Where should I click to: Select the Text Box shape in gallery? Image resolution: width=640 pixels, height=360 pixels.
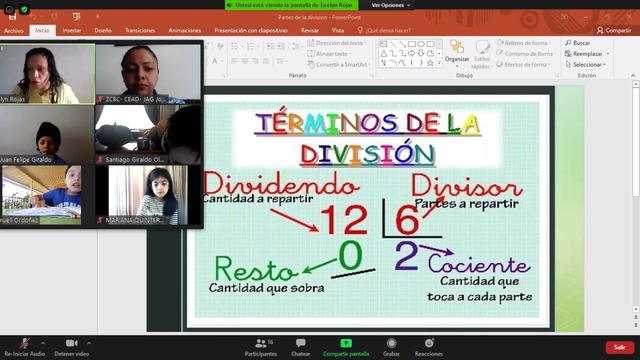coord(383,44)
